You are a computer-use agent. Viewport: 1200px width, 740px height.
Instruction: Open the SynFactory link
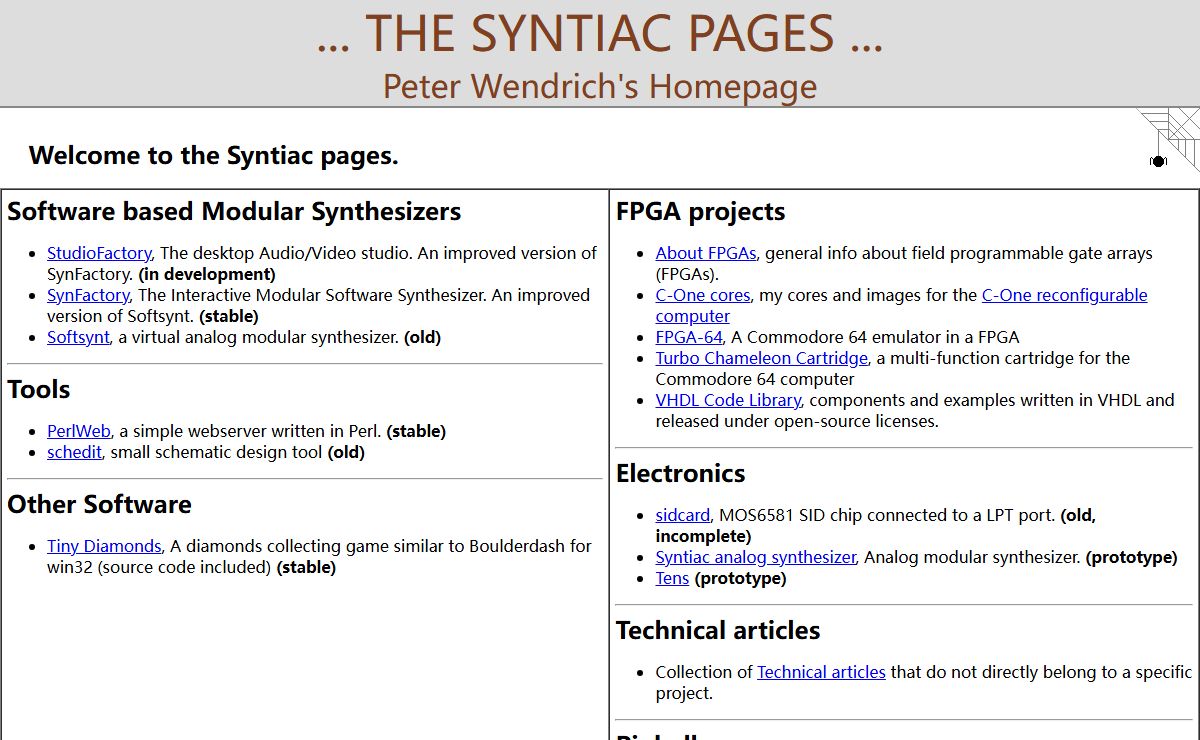88,295
